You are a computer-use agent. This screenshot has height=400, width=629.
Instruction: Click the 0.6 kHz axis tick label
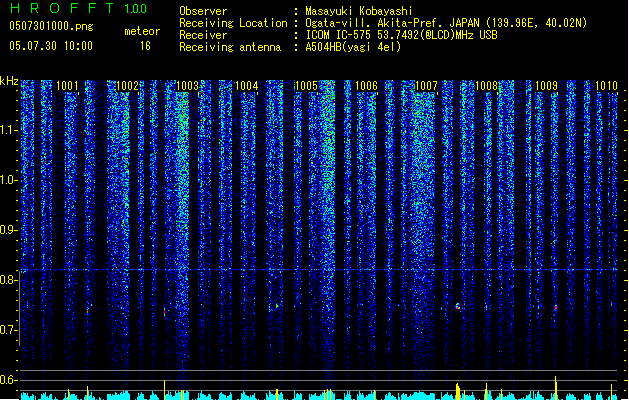(8, 380)
